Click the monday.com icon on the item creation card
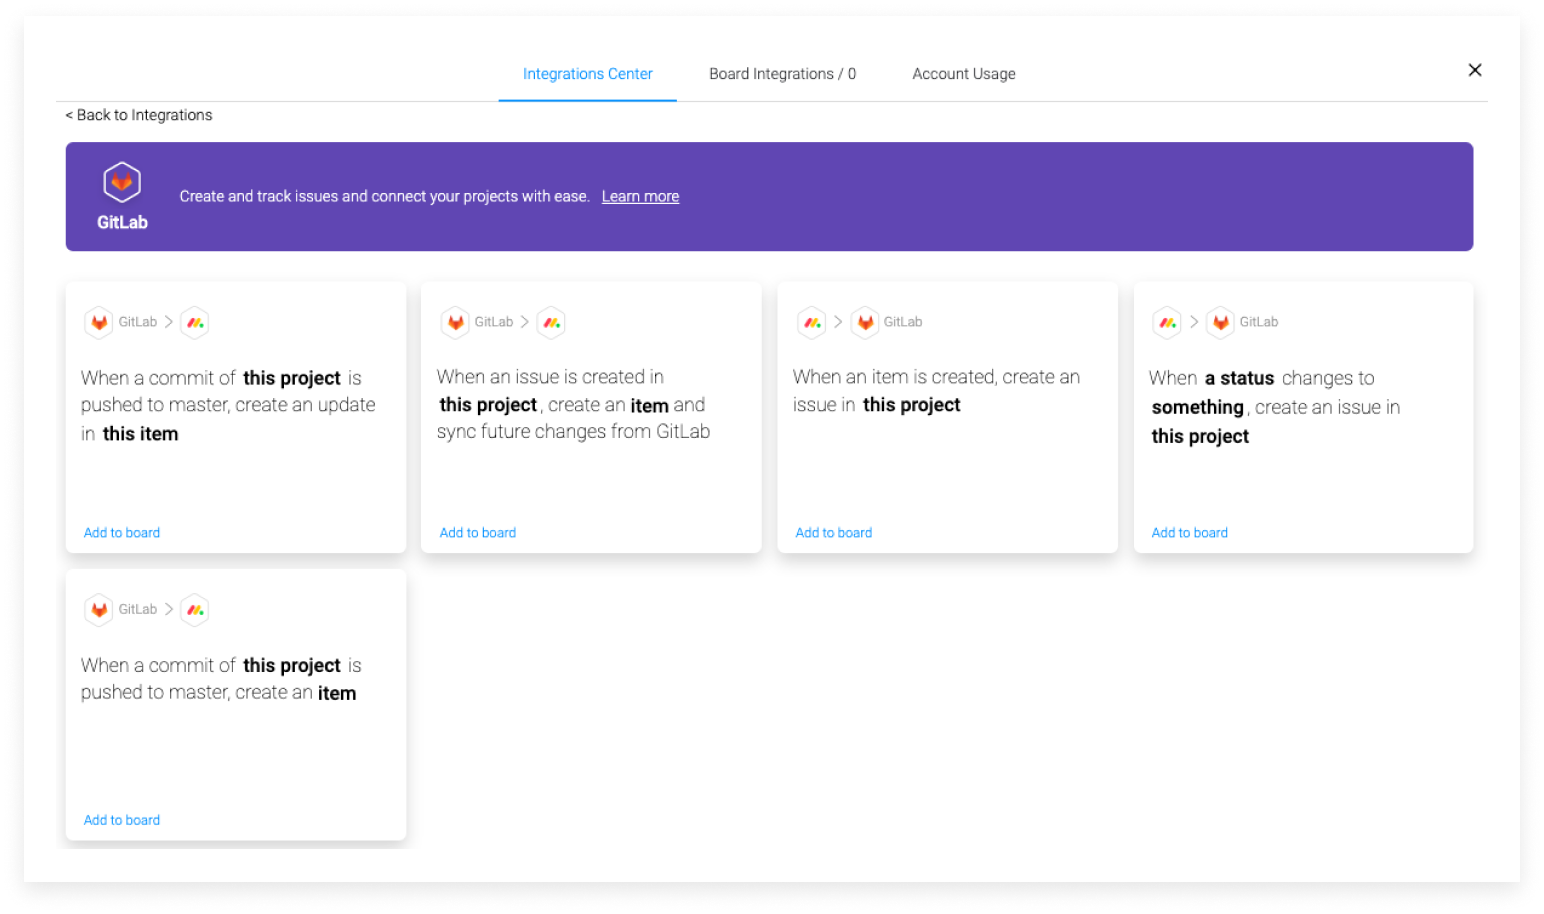 point(811,322)
